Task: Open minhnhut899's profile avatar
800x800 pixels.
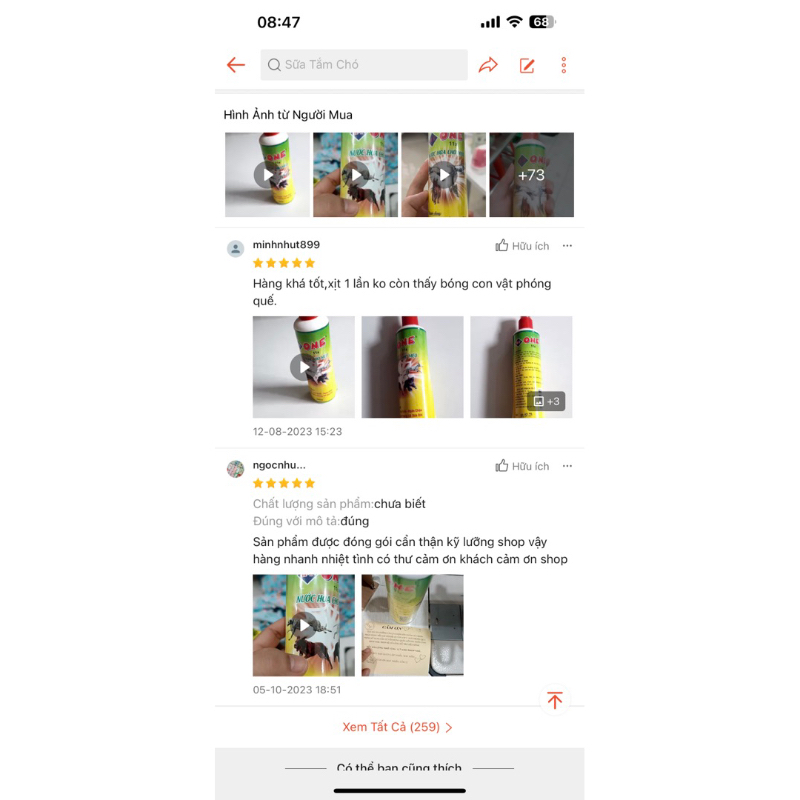Action: (235, 249)
